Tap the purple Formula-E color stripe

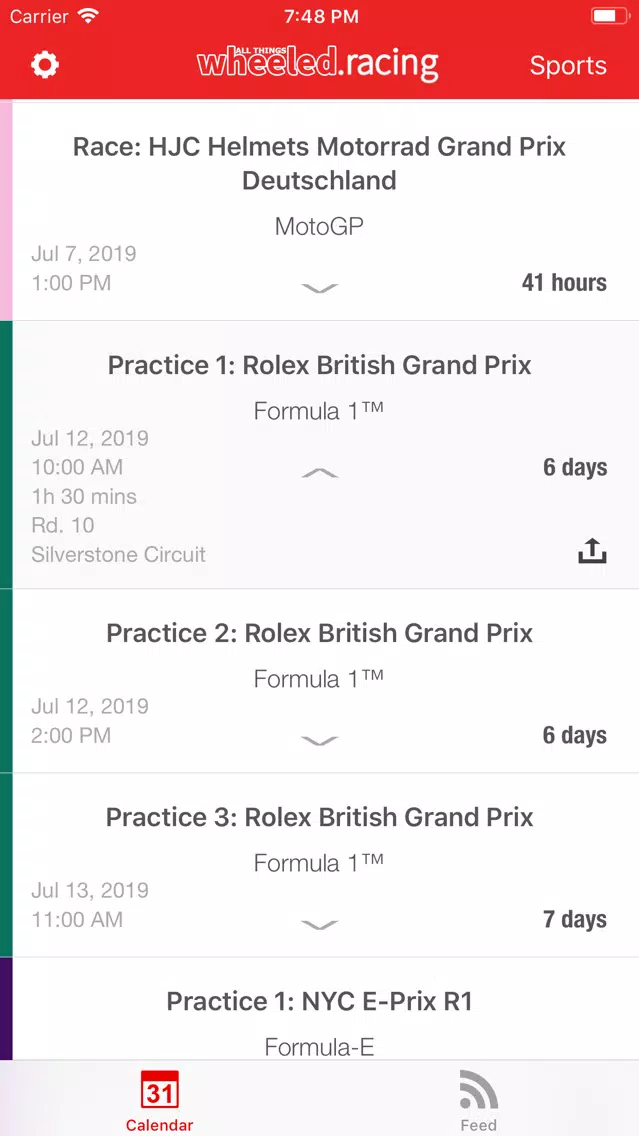(6, 1008)
